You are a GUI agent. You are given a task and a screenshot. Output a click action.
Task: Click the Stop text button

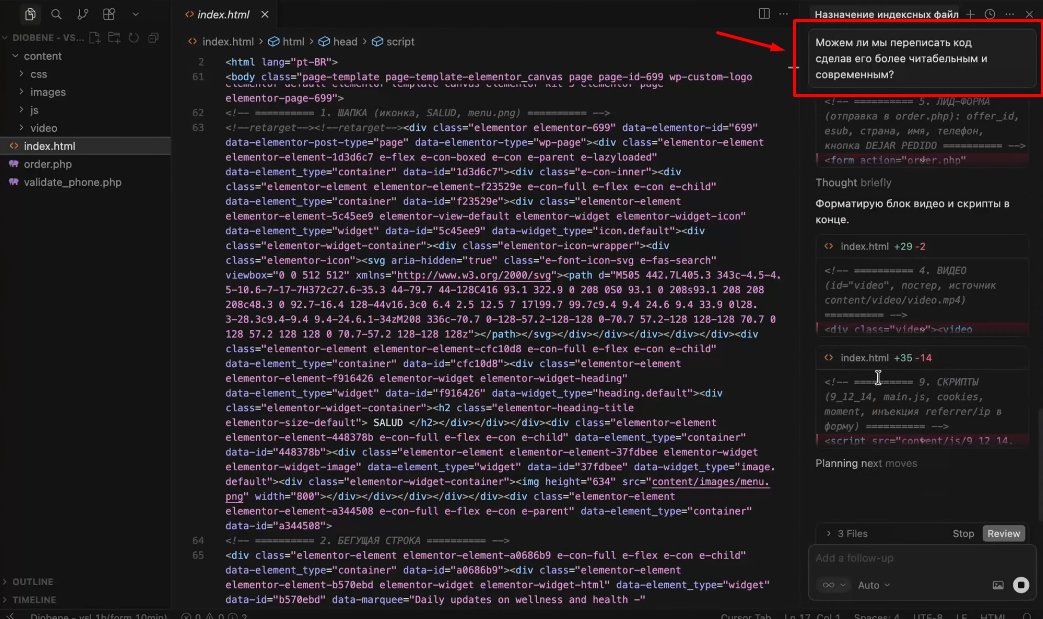963,533
